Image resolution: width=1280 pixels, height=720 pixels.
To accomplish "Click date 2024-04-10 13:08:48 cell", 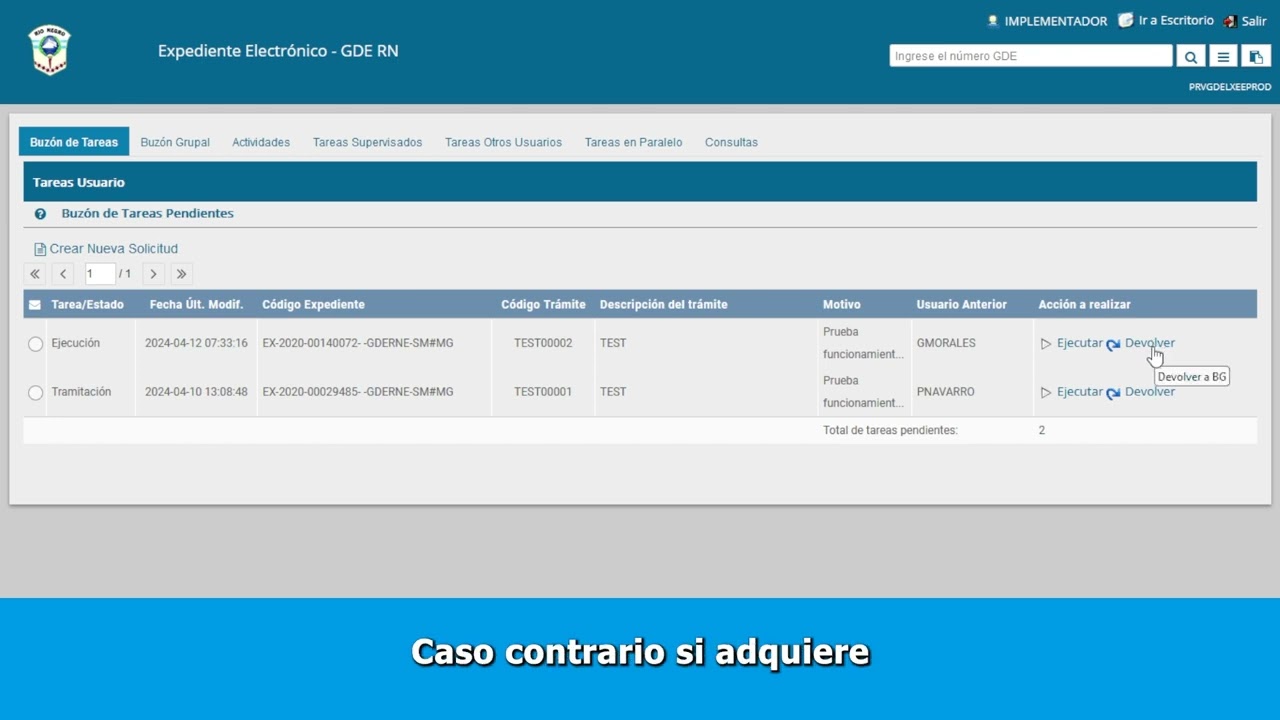I will (x=196, y=392).
